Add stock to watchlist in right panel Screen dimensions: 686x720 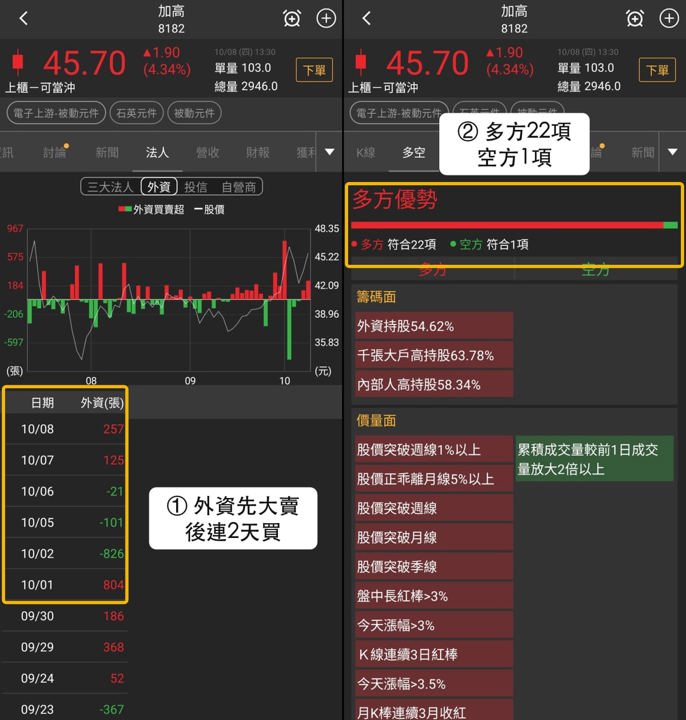[x=669, y=18]
